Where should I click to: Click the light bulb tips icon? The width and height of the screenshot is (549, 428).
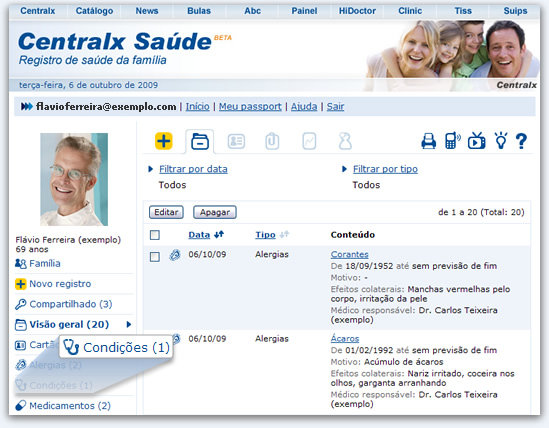tap(501, 140)
